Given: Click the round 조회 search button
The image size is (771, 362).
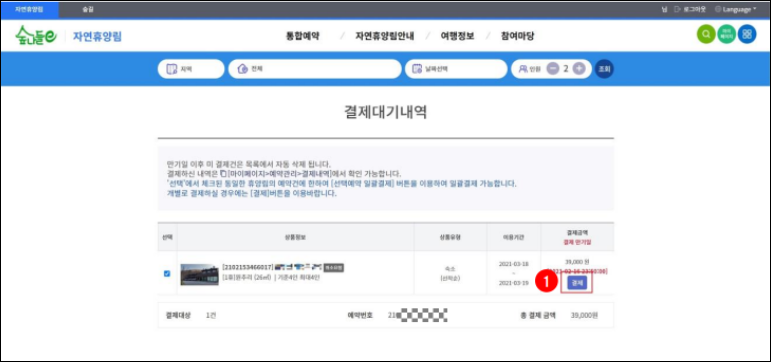Looking at the screenshot, I should point(604,69).
